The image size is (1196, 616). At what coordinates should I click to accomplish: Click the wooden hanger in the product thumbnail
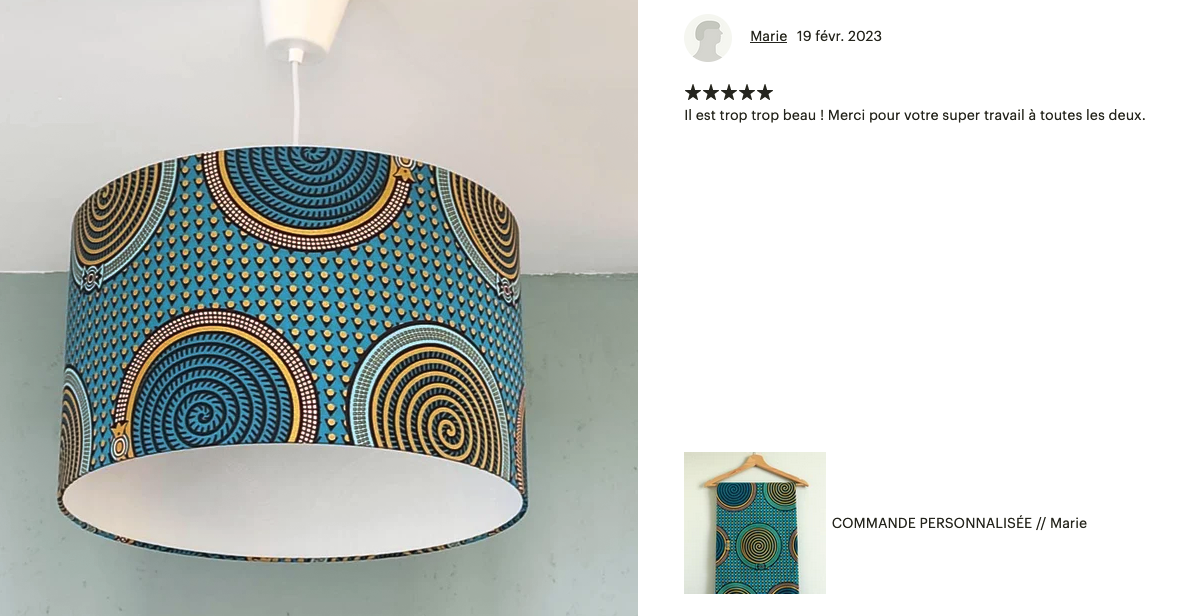coord(754,471)
